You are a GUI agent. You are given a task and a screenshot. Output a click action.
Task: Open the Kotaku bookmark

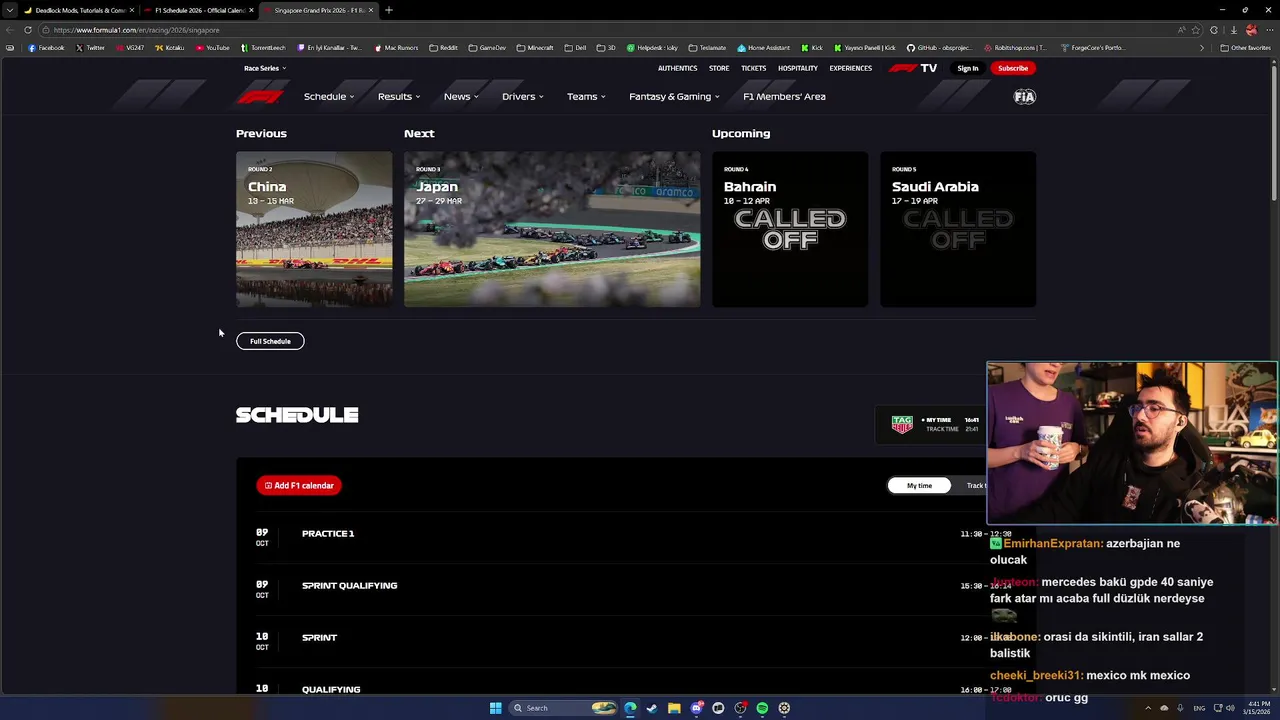click(170, 48)
